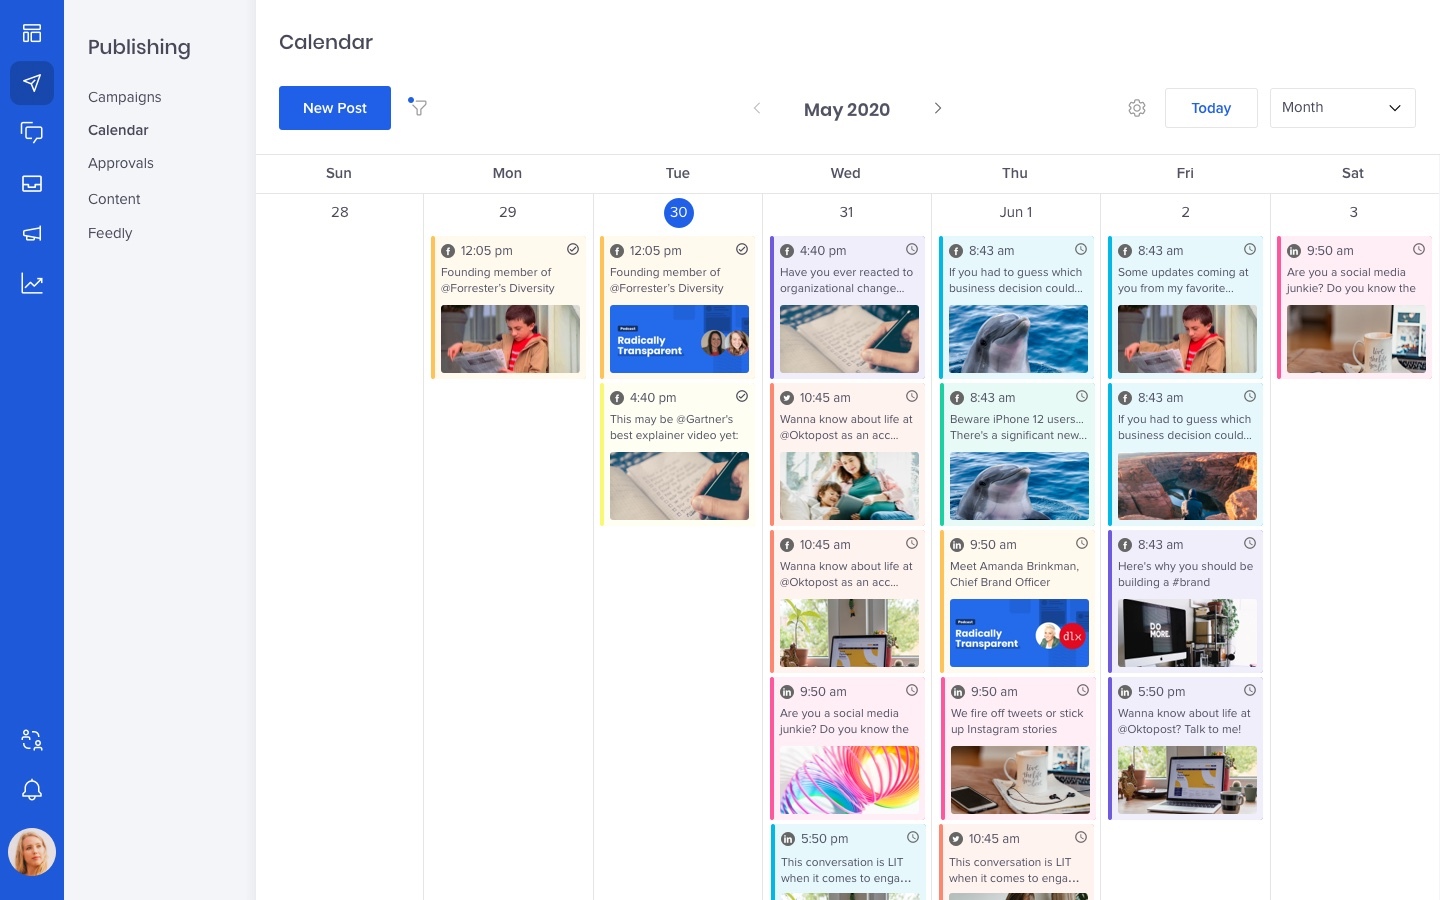1440x900 pixels.
Task: Open the calendar filter funnel icon
Action: pos(418,106)
